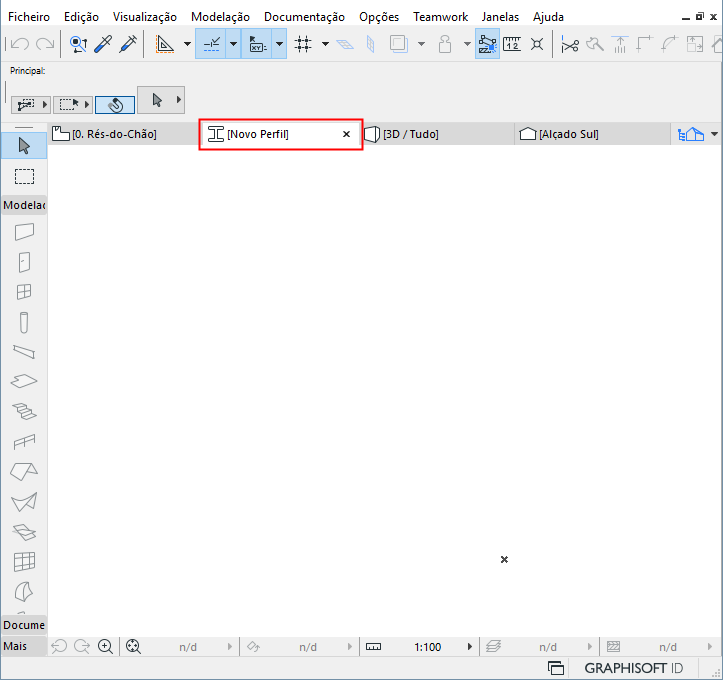Select the Marquee tool in the toolbox
The width and height of the screenshot is (723, 680).
(24, 177)
